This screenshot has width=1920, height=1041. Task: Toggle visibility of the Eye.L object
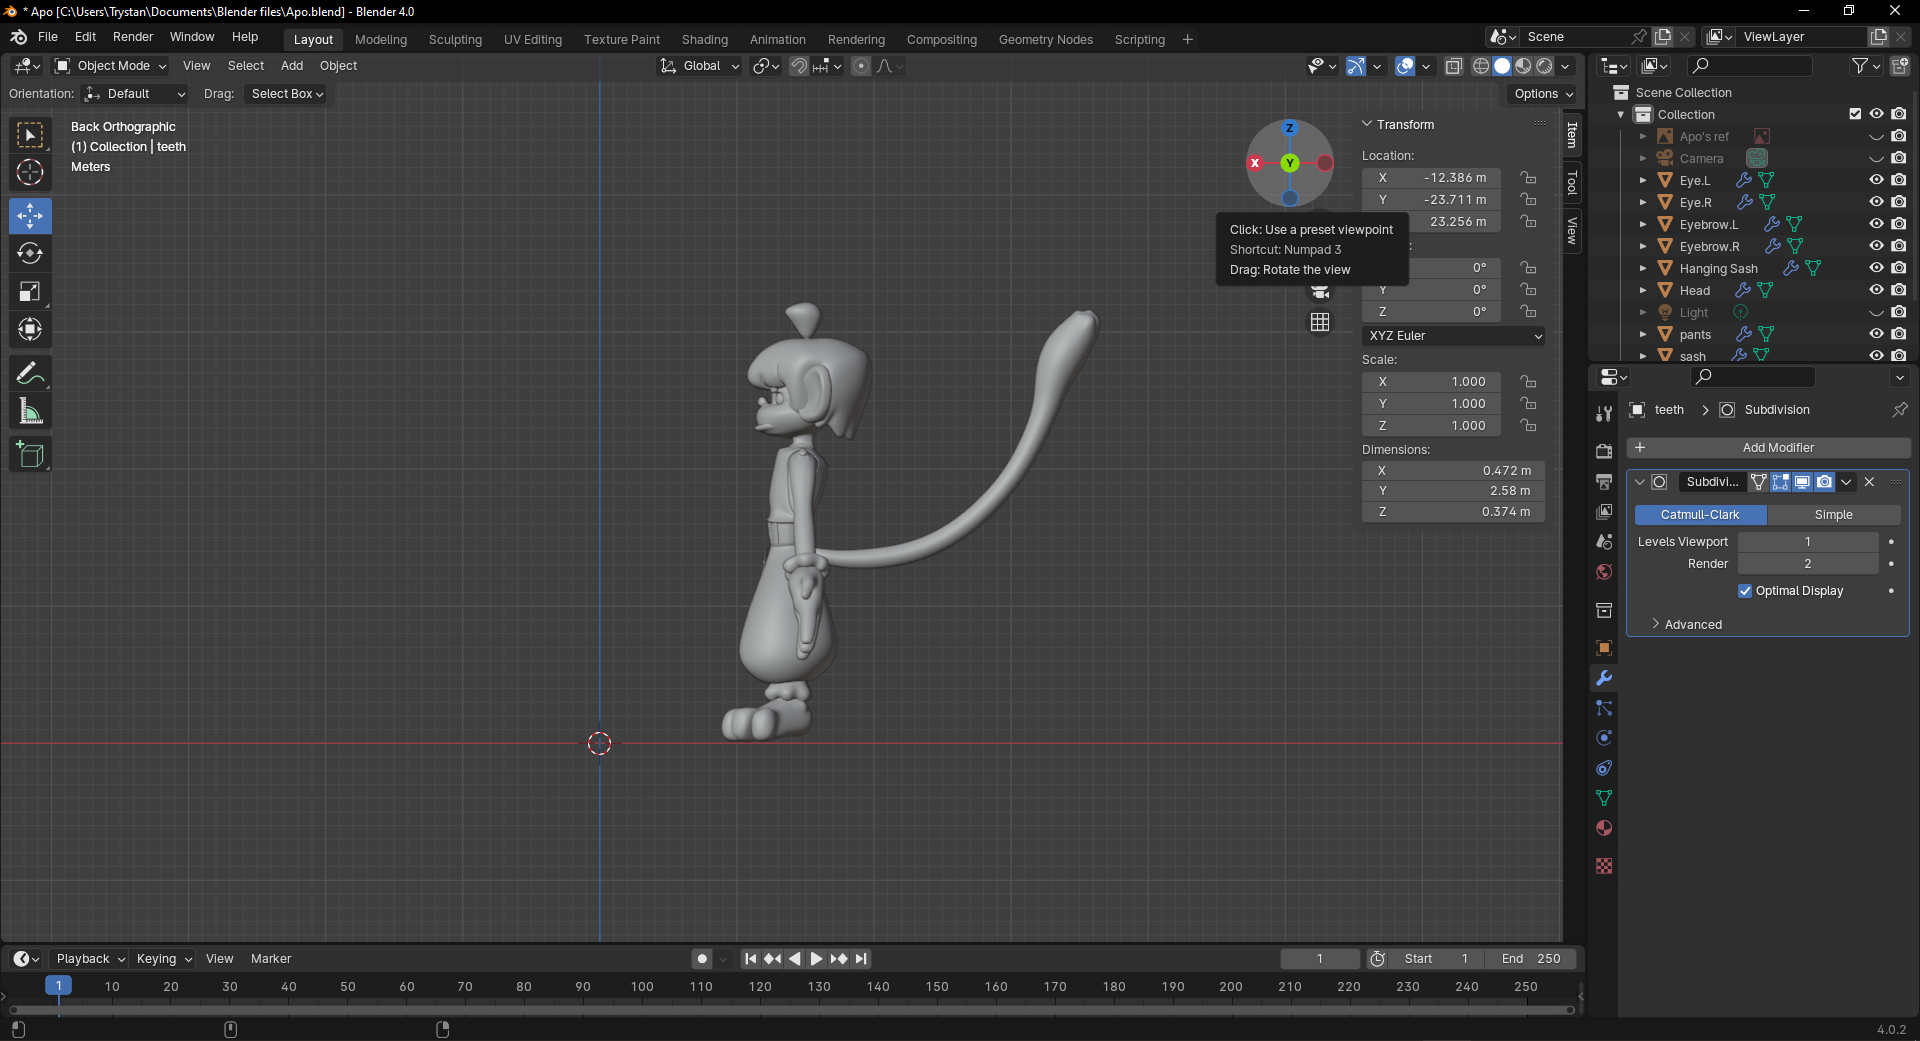pyautogui.click(x=1876, y=180)
